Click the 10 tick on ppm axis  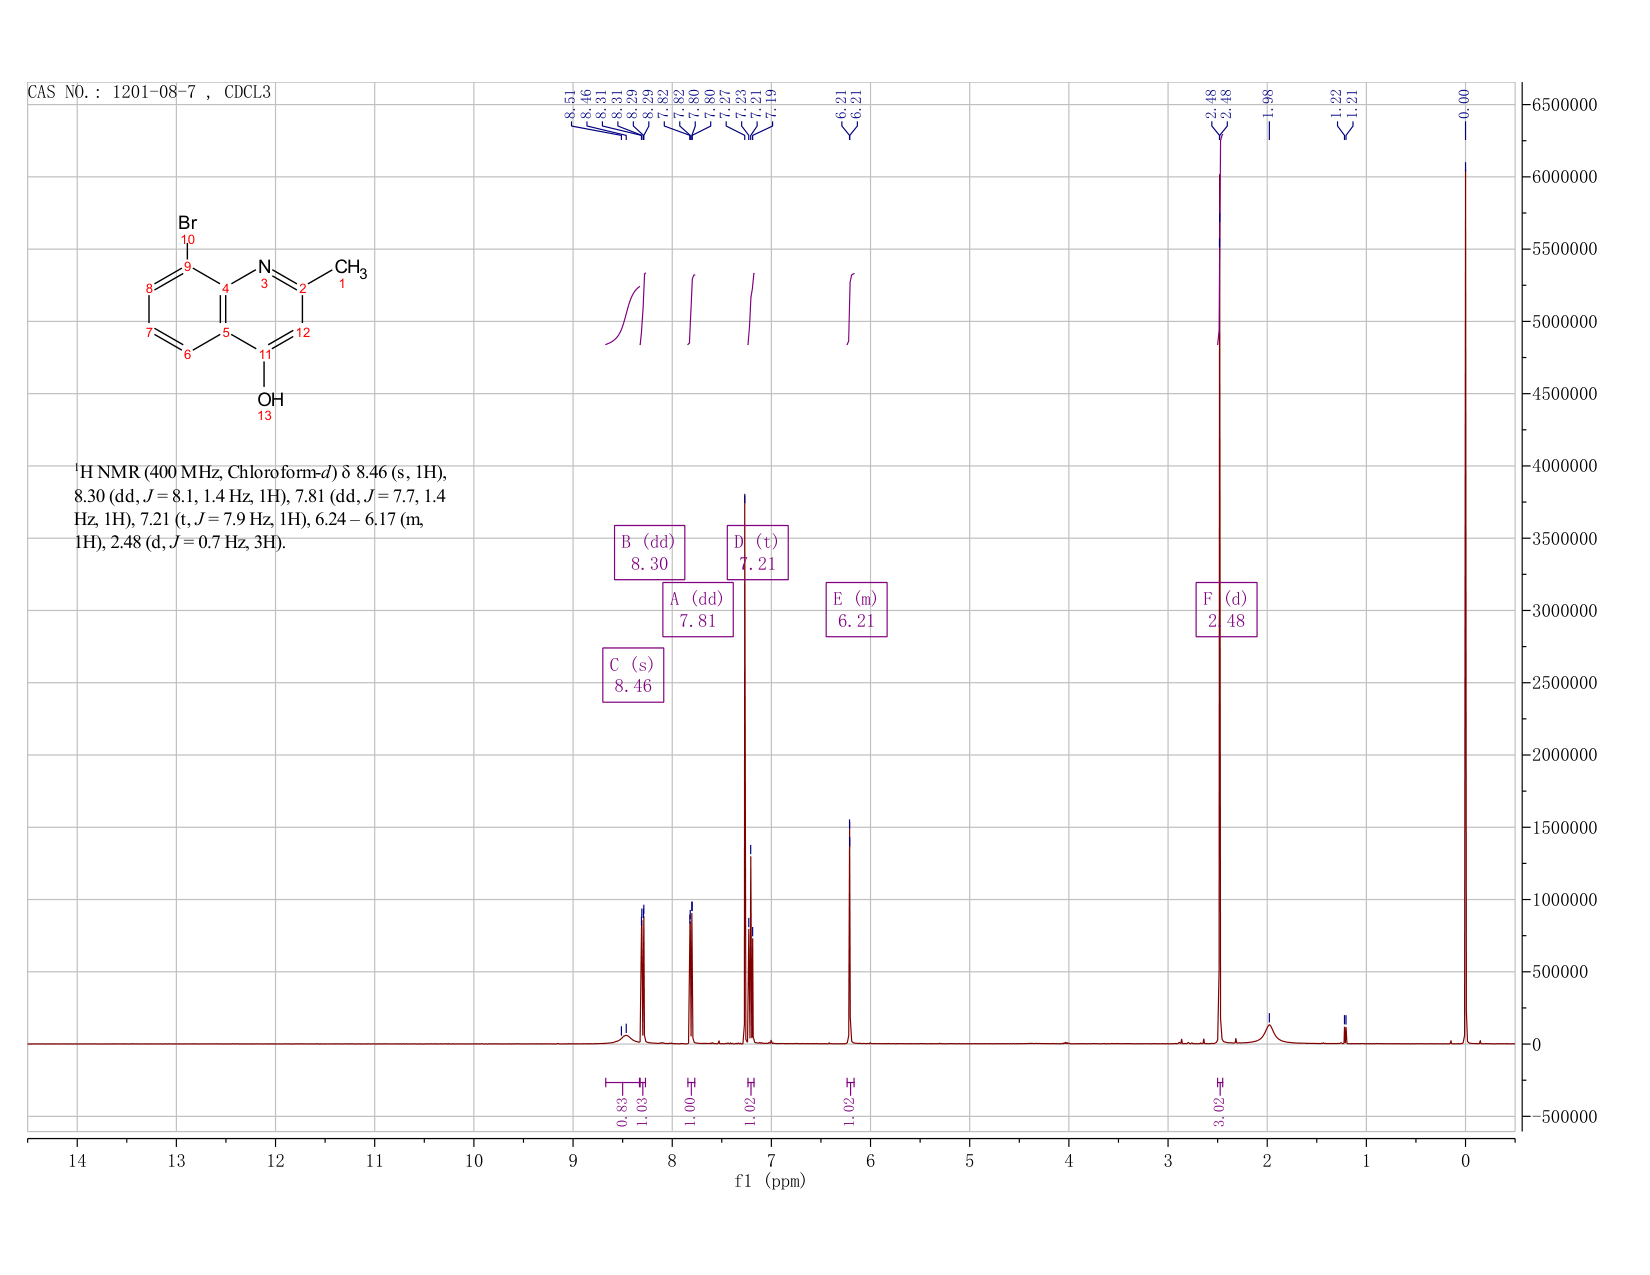(x=474, y=1160)
